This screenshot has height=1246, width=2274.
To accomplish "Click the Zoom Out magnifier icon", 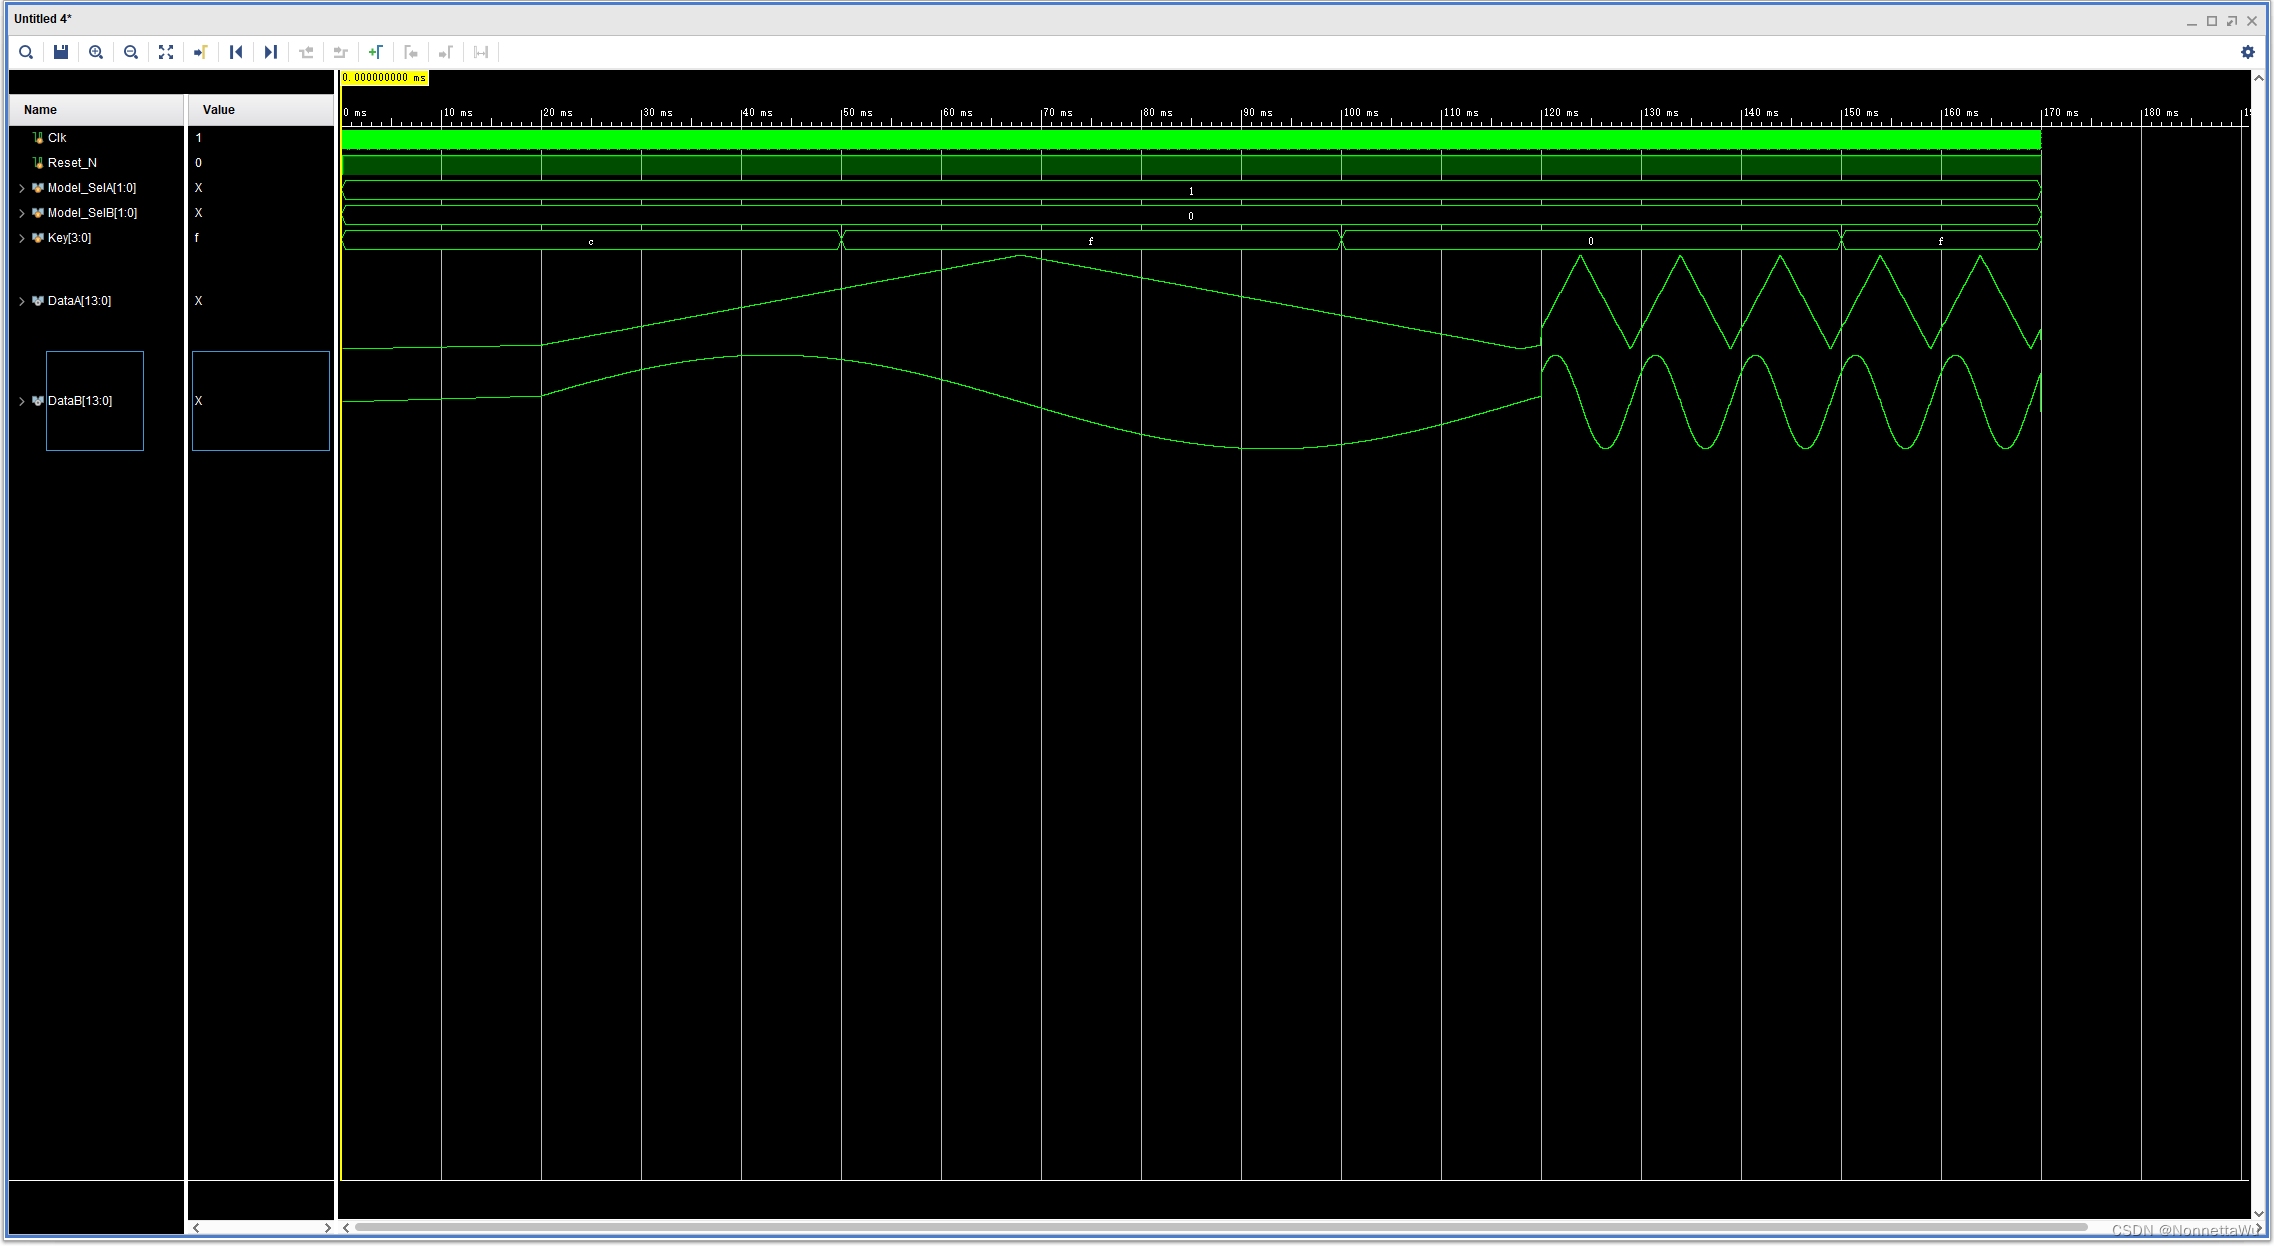I will coord(131,52).
